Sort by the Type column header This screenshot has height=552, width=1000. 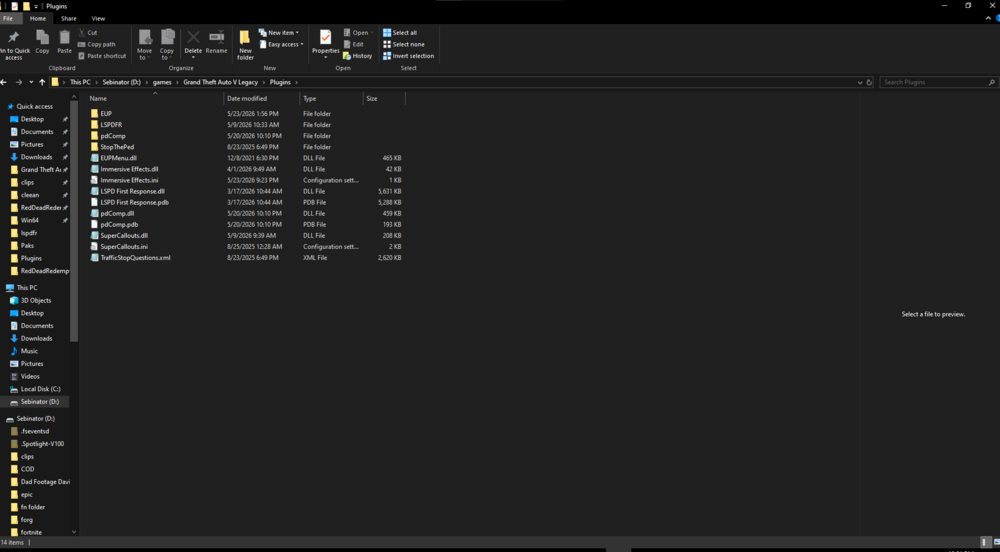coord(332,98)
